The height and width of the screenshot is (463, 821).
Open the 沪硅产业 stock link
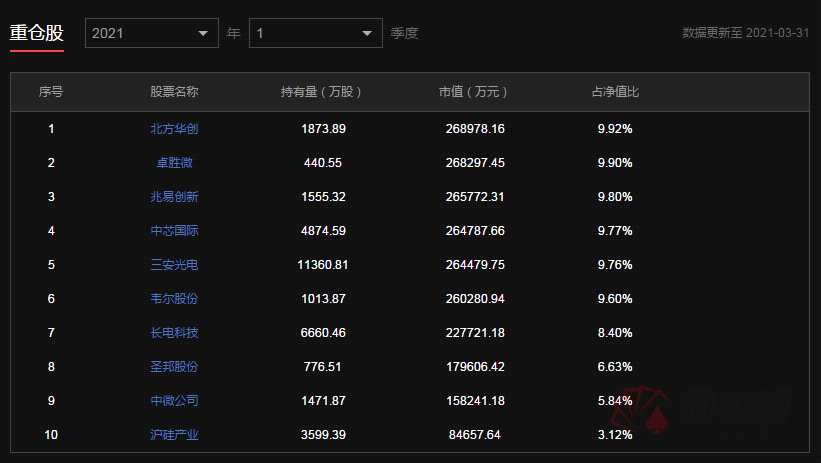(174, 435)
